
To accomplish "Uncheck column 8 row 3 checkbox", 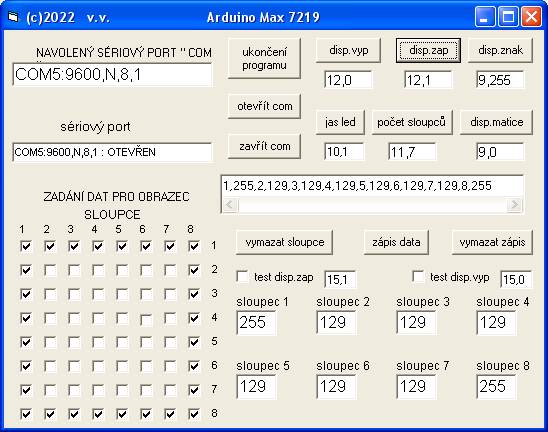I will pos(194,294).
